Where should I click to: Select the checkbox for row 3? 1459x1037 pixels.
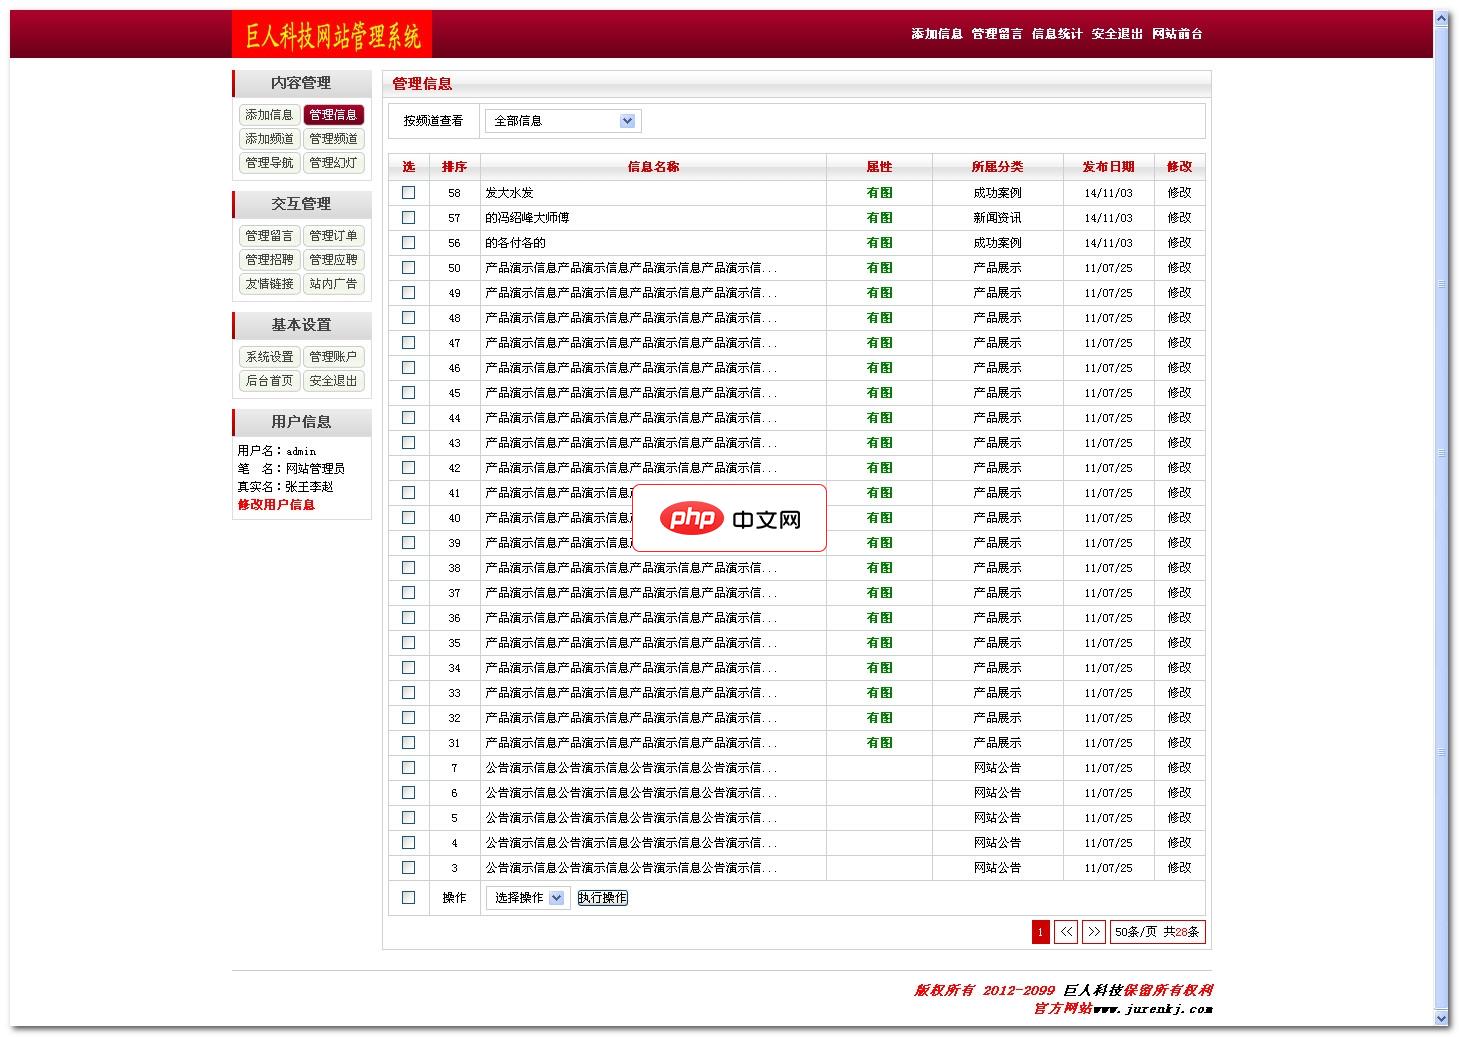point(408,867)
